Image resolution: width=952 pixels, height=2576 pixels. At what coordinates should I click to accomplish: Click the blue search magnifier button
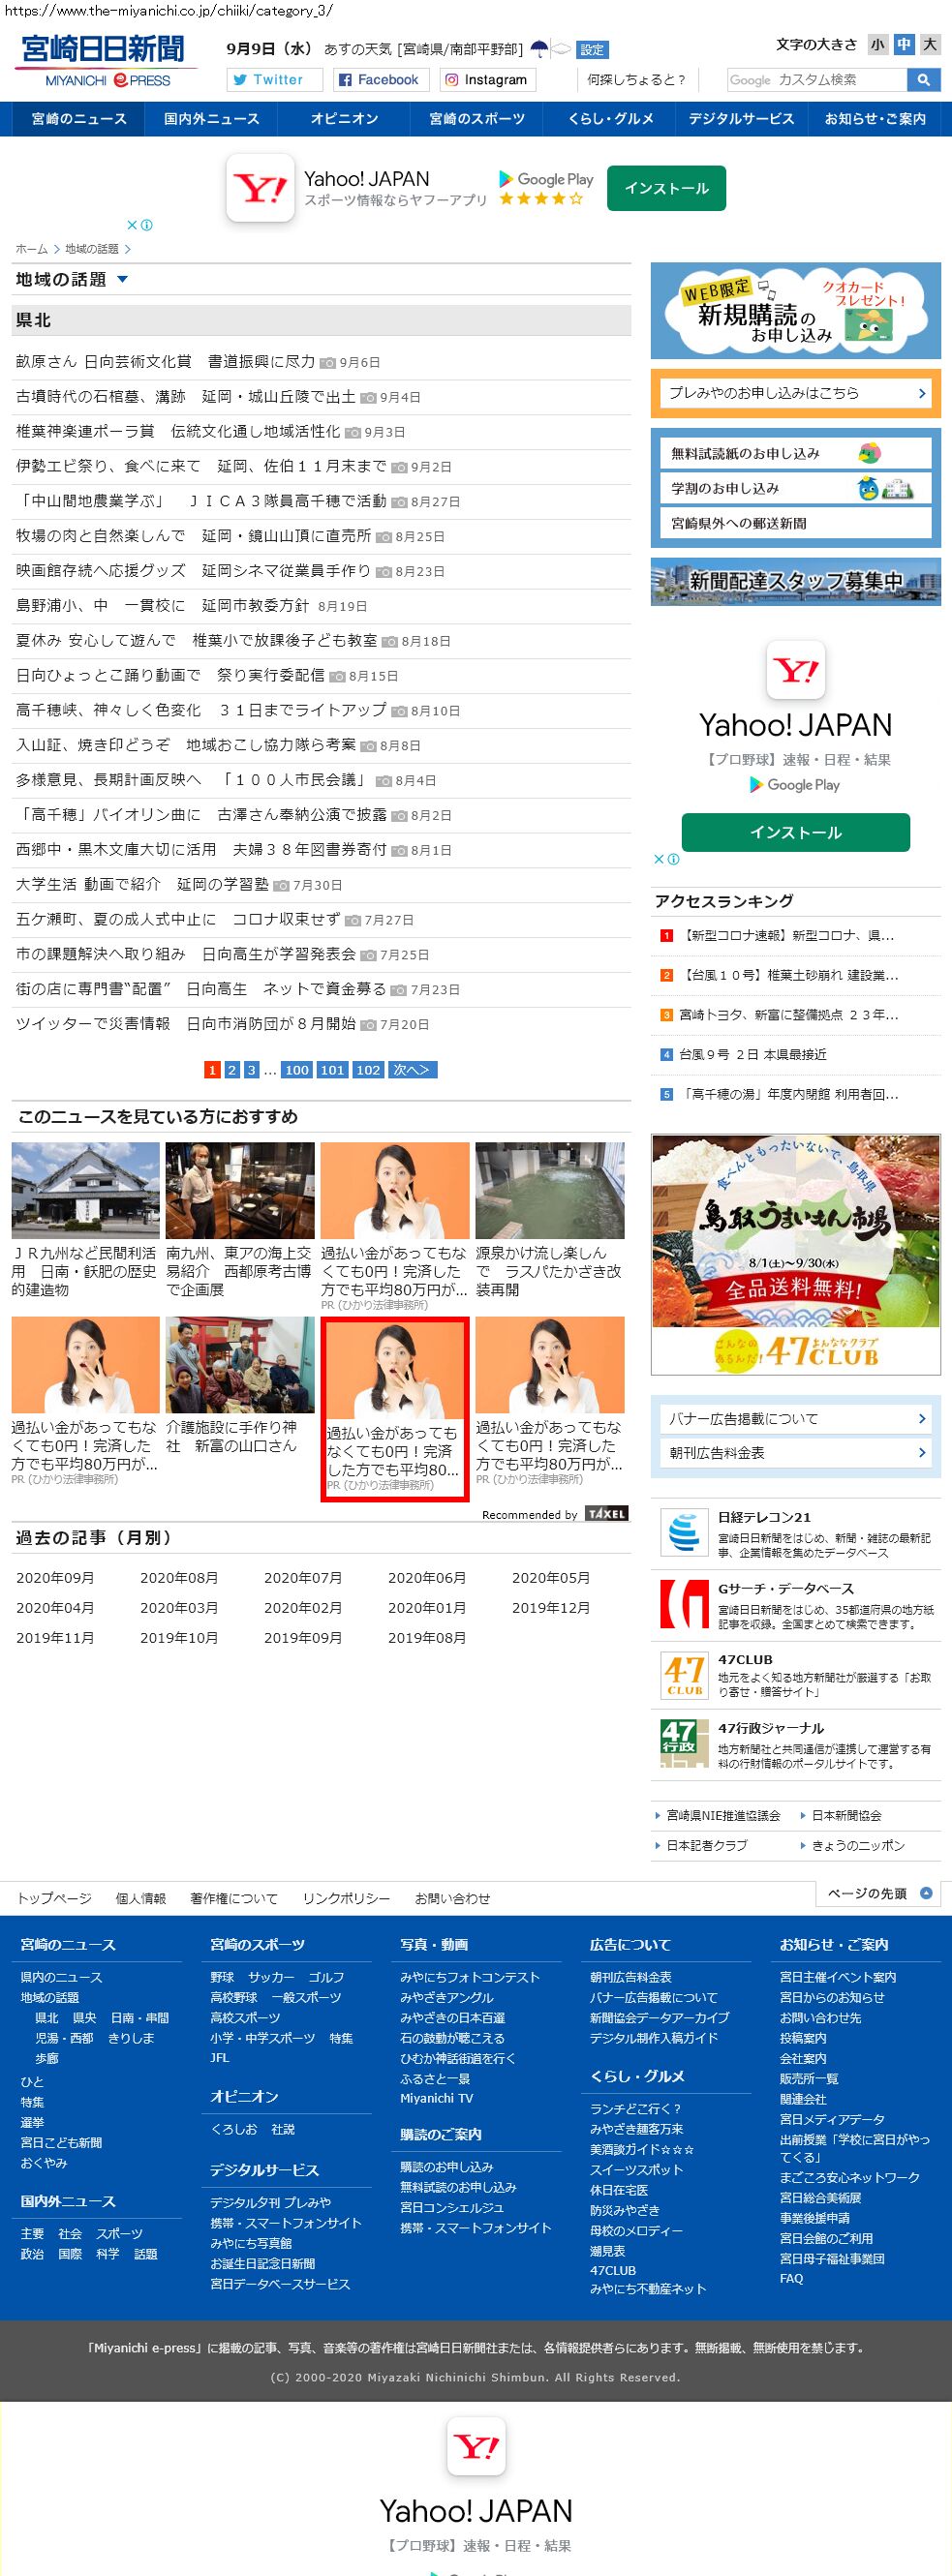(923, 80)
